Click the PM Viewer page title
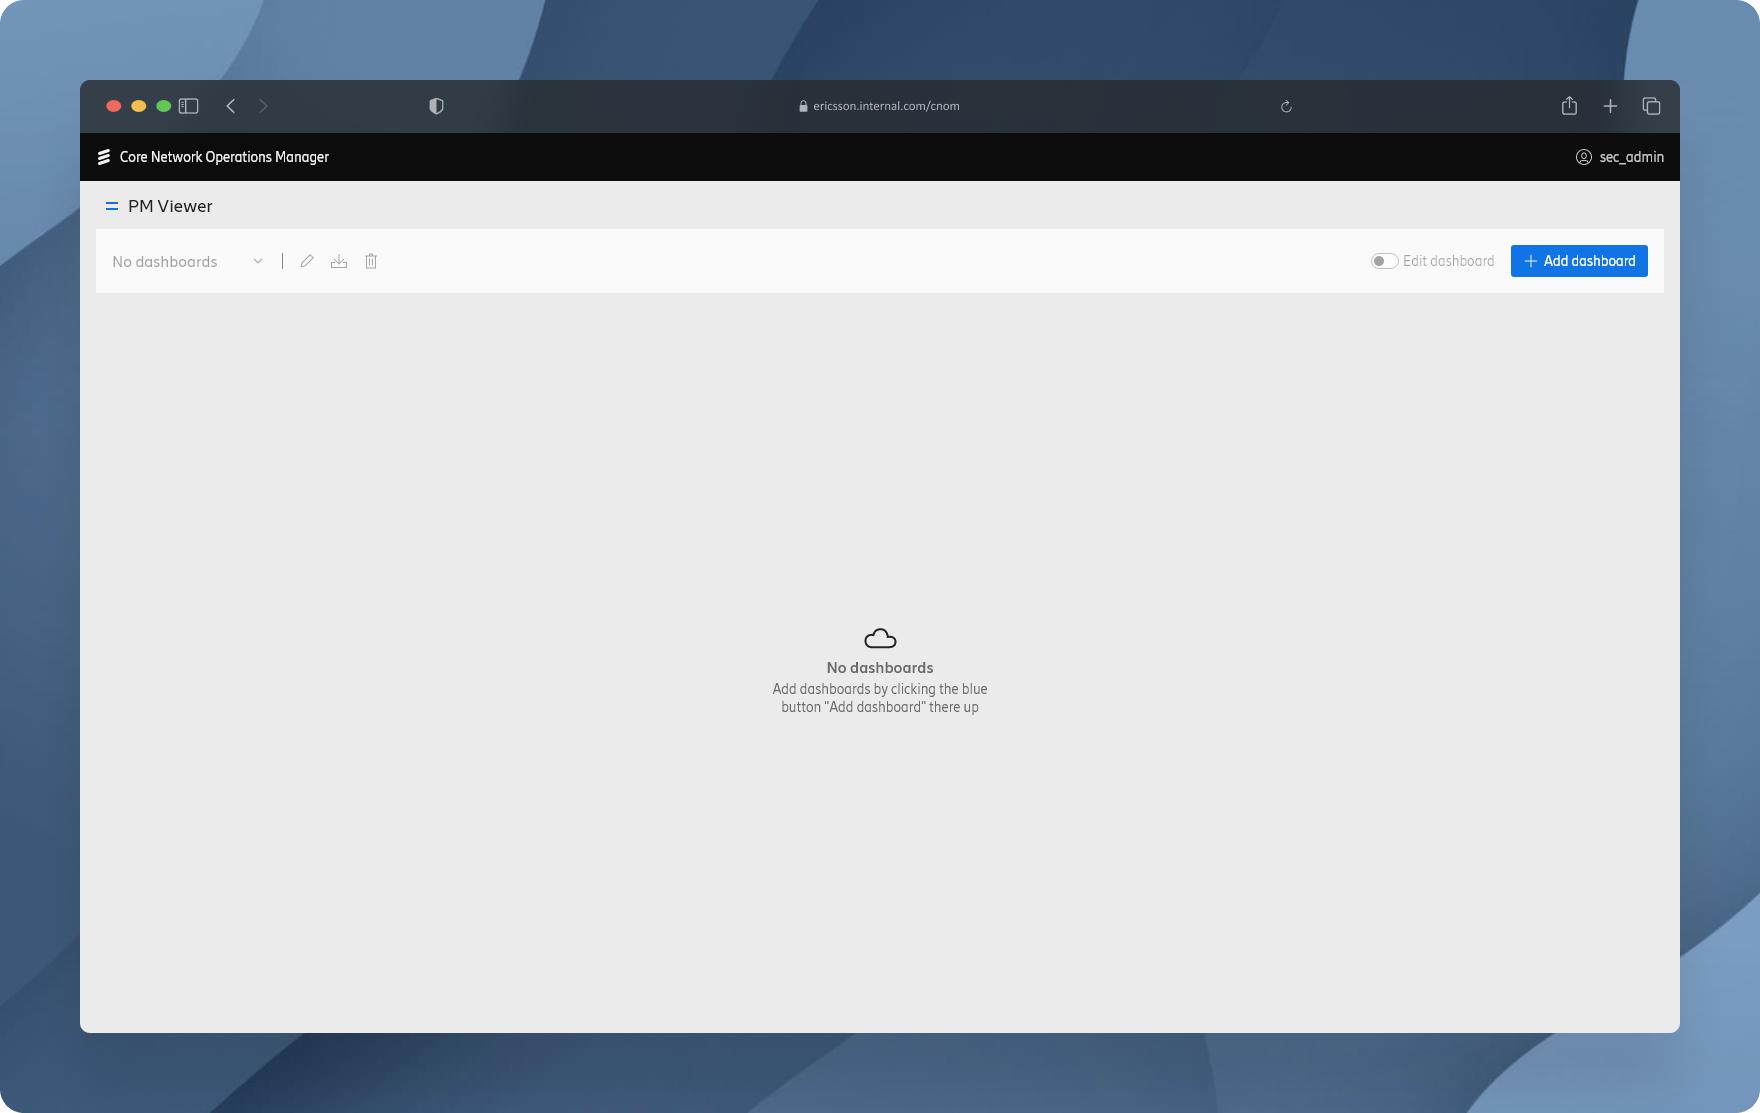1760x1113 pixels. coord(170,206)
